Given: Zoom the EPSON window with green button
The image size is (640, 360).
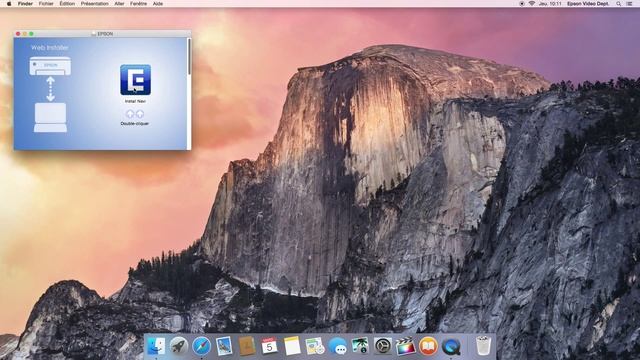Looking at the screenshot, I should [31, 34].
